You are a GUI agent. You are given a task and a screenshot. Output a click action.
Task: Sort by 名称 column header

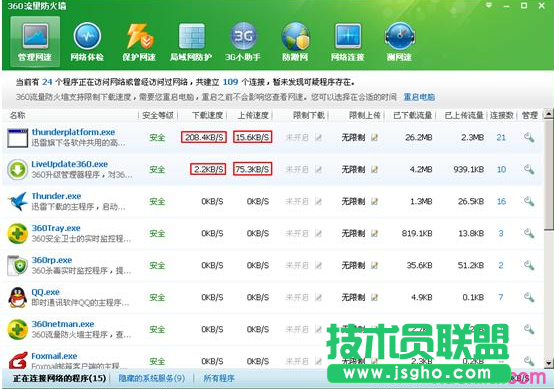[x=18, y=115]
